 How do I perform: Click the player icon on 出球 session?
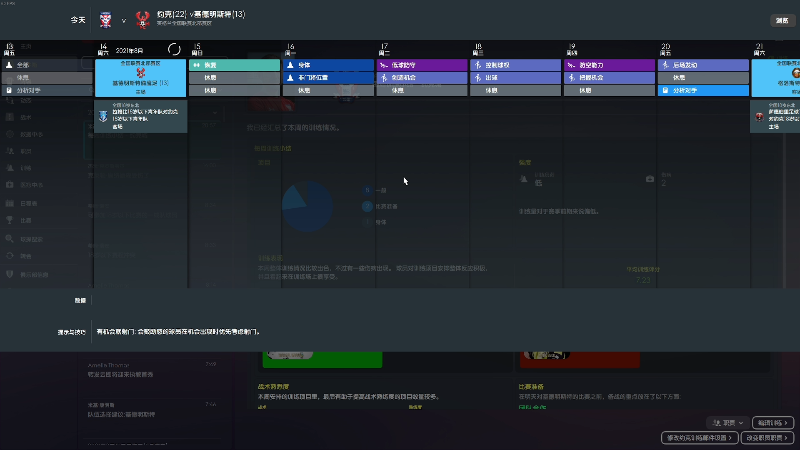pyautogui.click(x=478, y=78)
